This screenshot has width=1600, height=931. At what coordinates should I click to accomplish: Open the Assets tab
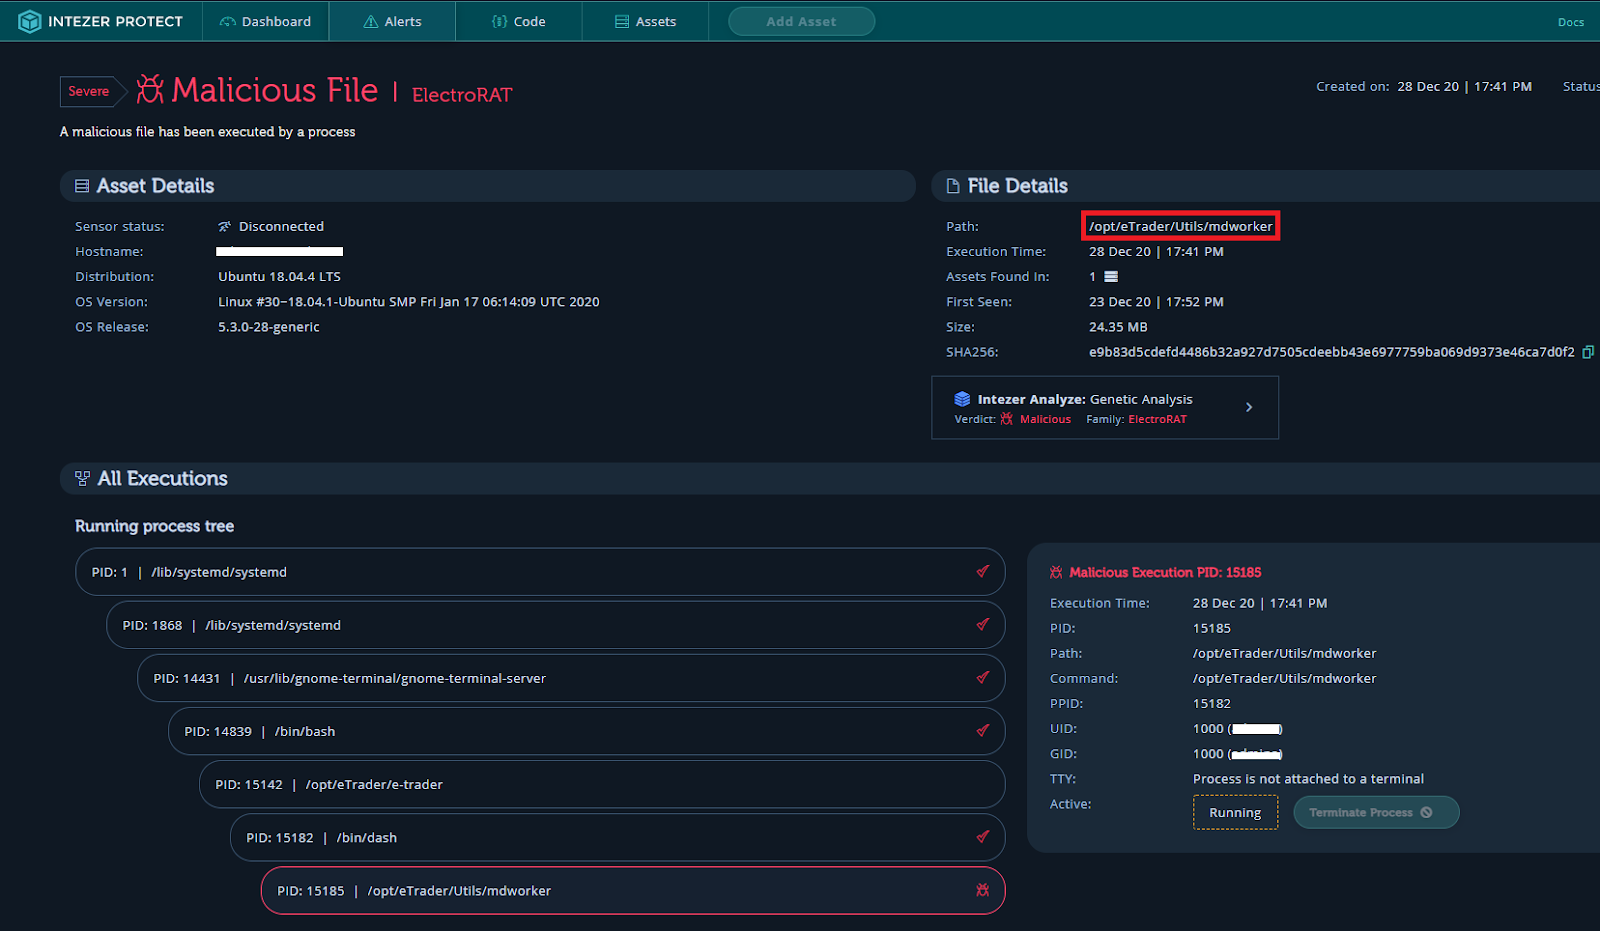tap(645, 21)
